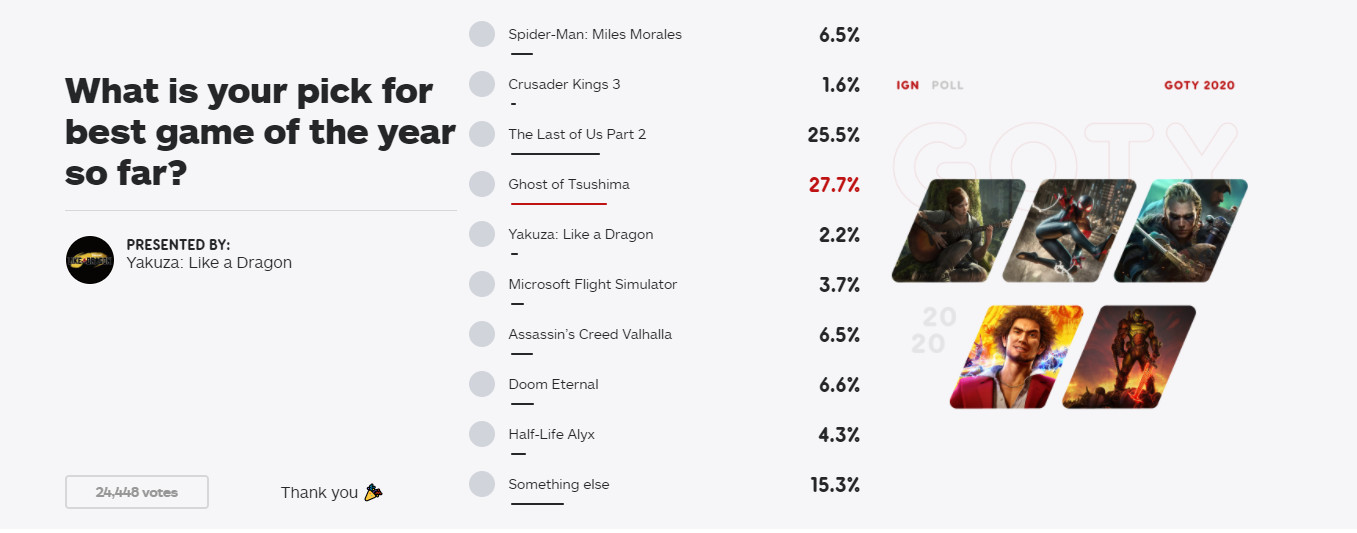1357x533 pixels.
Task: Open the Yakuza character artwork thumbnail
Action: (x=1017, y=357)
